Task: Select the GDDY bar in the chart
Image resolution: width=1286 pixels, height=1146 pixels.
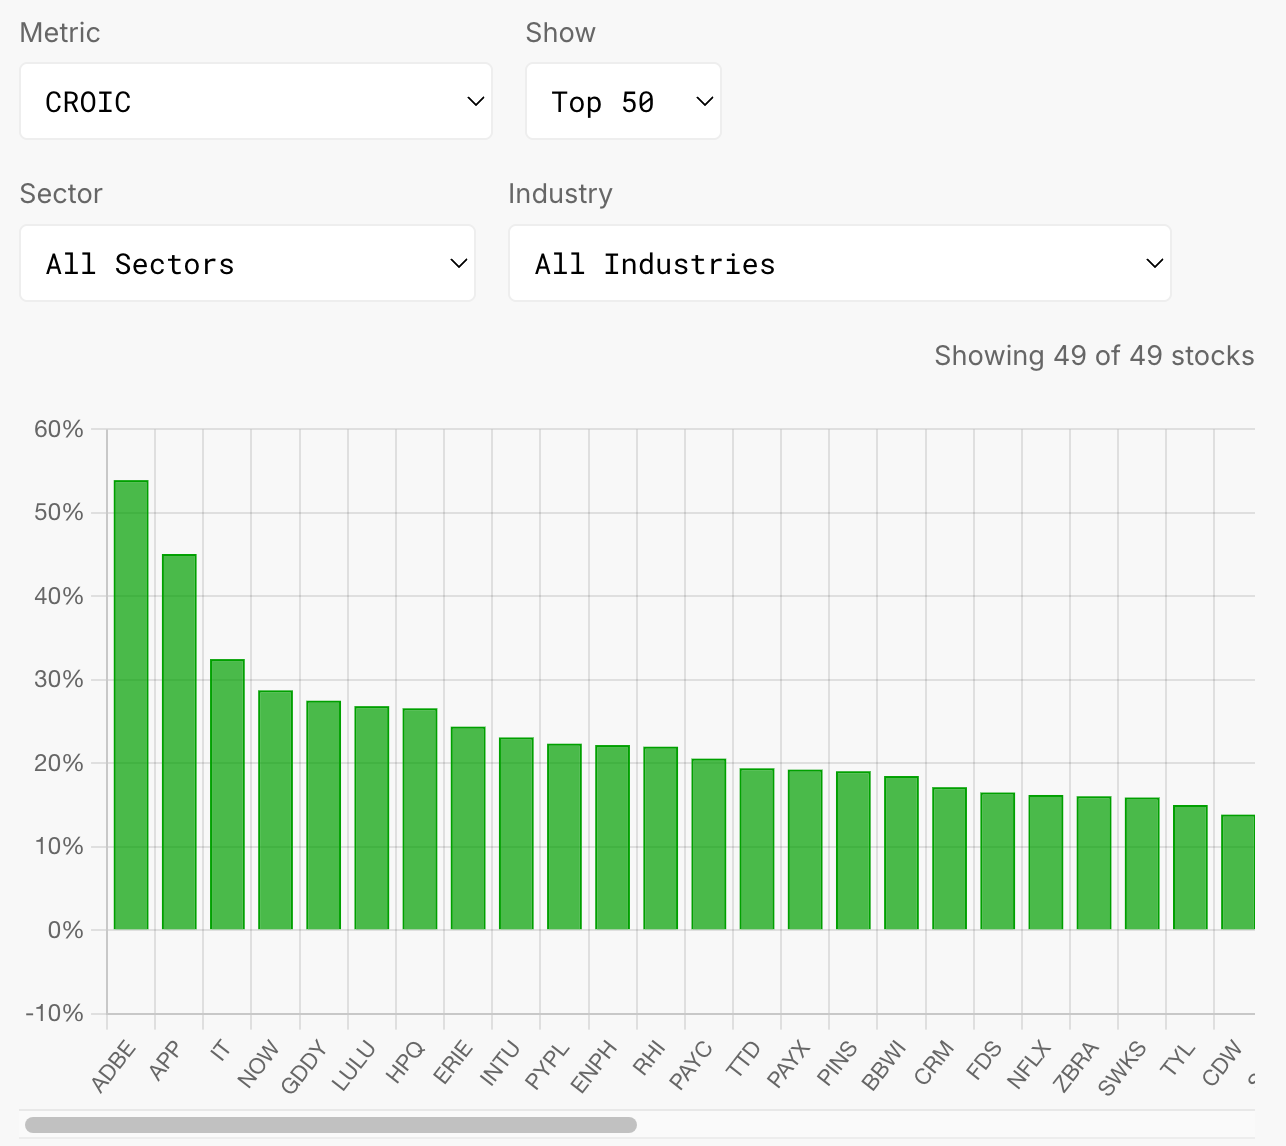Action: (323, 815)
